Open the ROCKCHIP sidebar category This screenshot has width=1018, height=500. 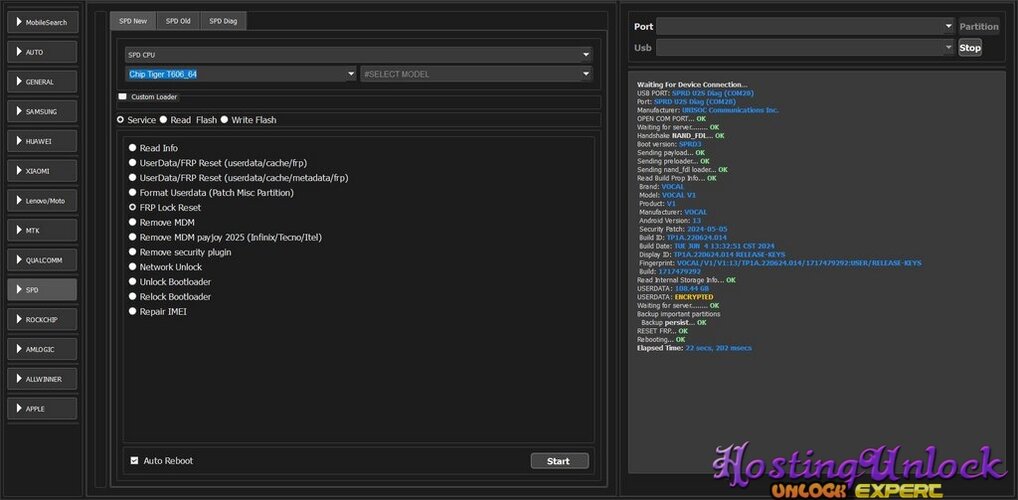pos(42,319)
